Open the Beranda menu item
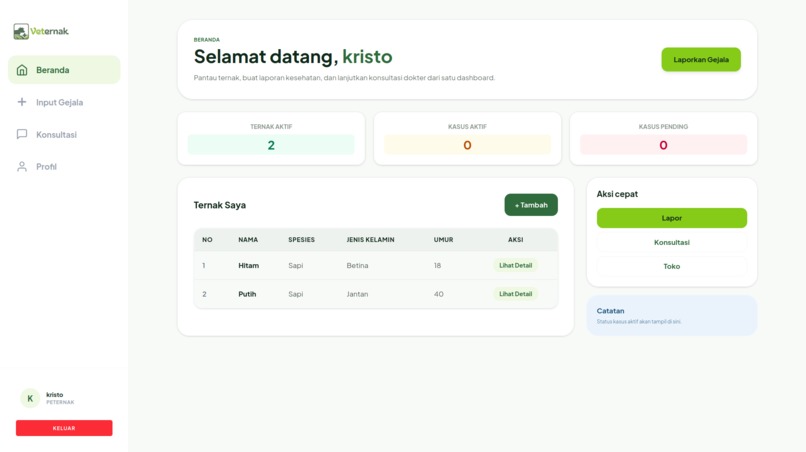Viewport: 806px width, 452px height. tap(64, 70)
